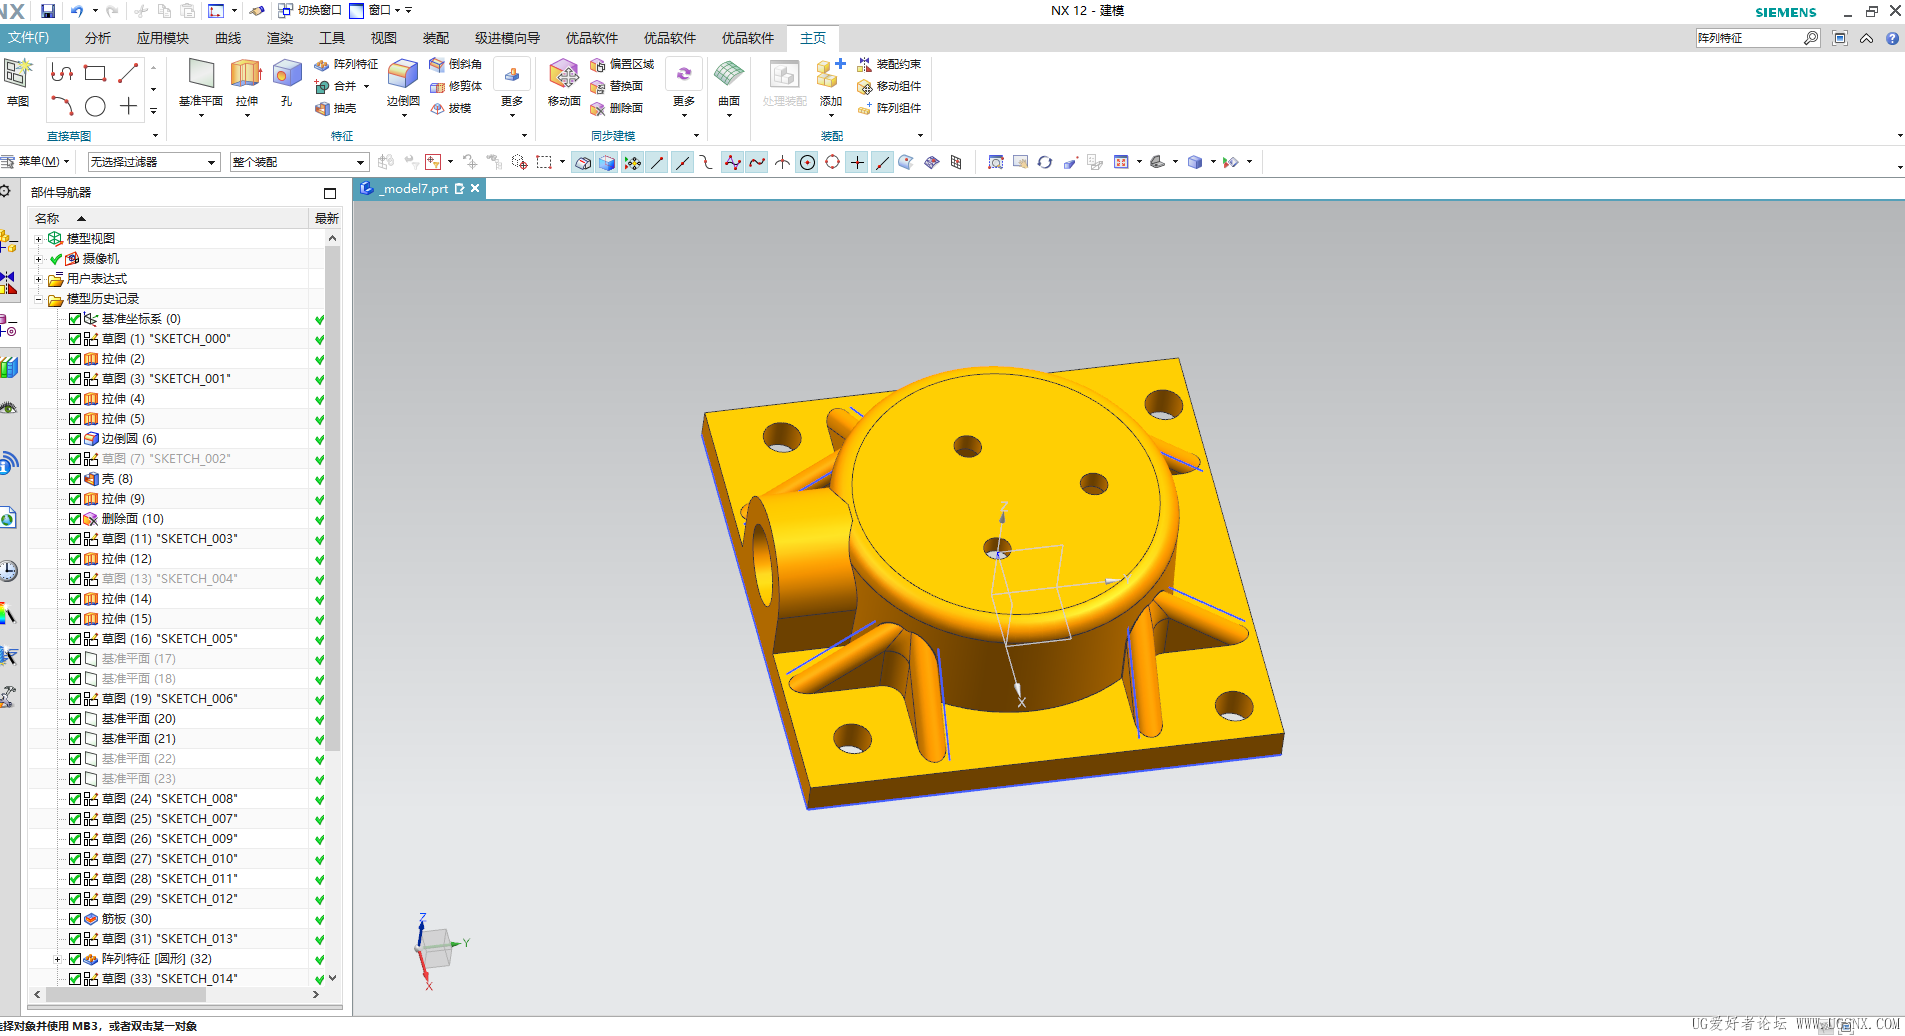Select the 孔 (Hole) tool
Screen dimensions: 1905x1036
(x=287, y=75)
